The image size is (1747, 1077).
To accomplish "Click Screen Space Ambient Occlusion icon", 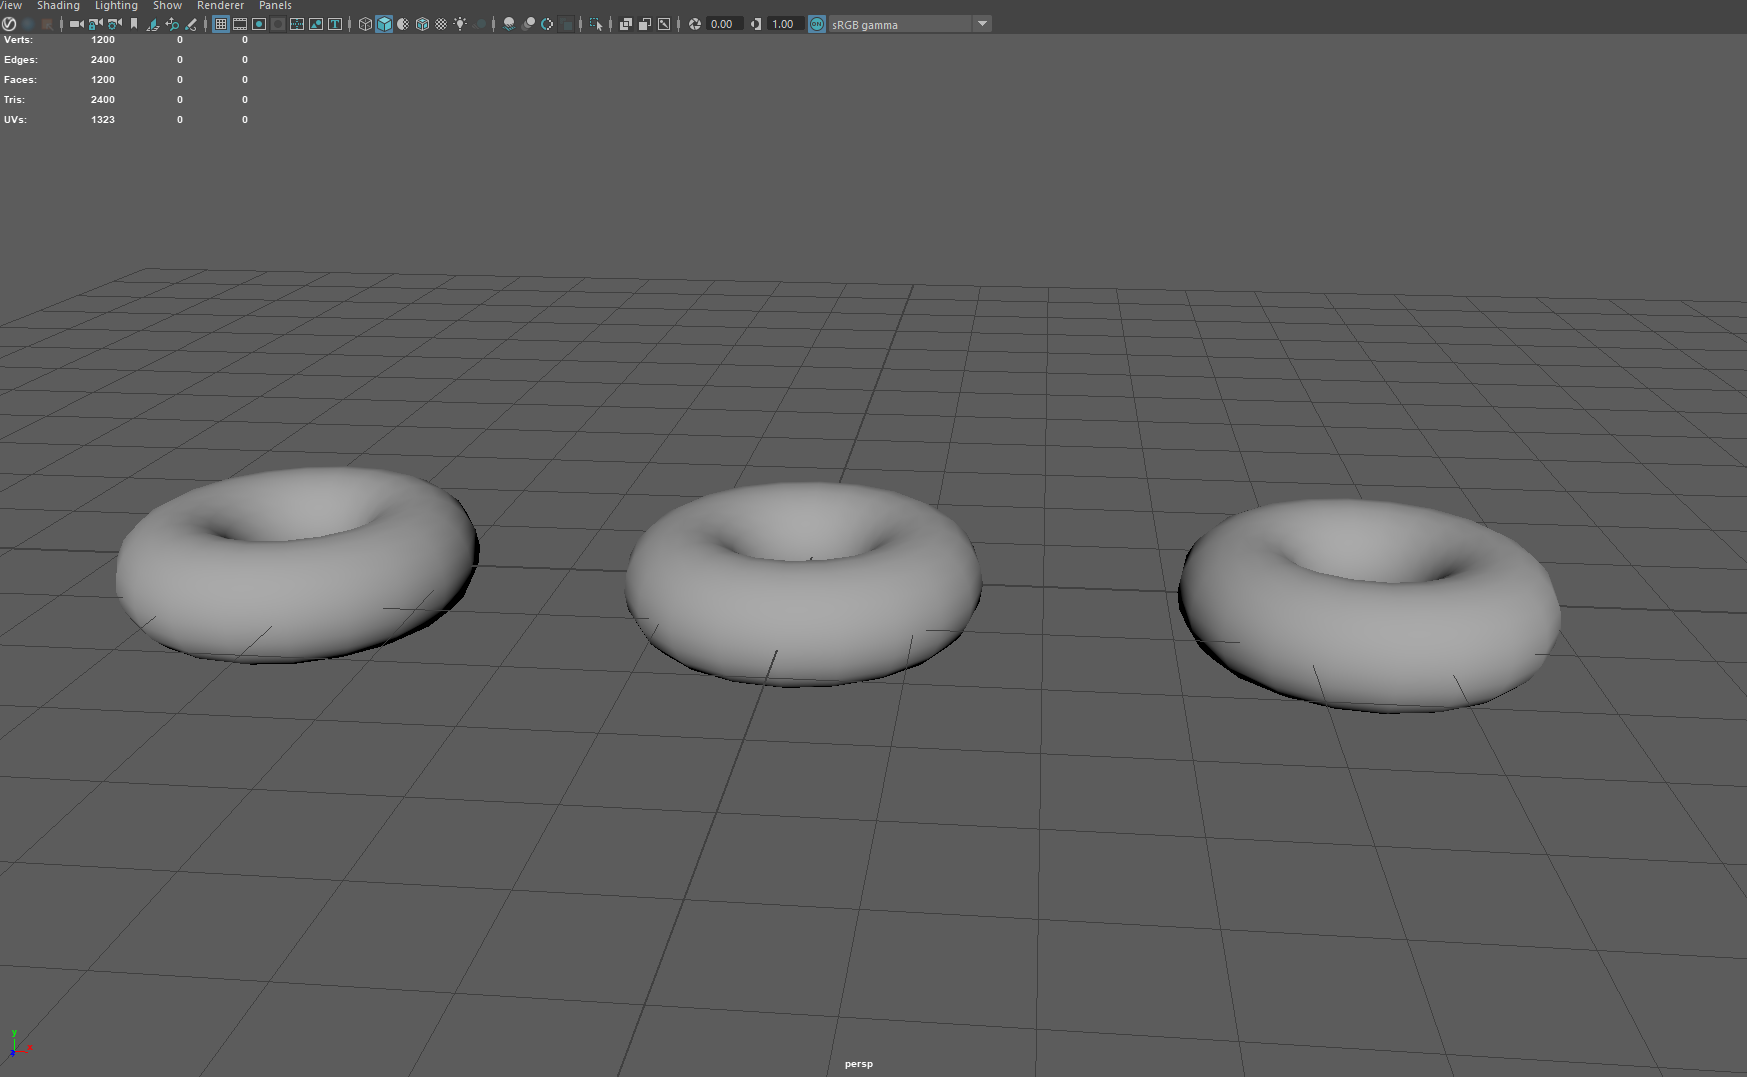I will click(508, 24).
